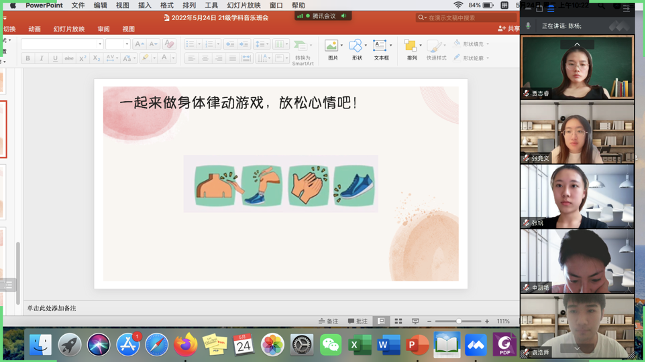Increase the list indent level
The image size is (645, 362).
pyautogui.click(x=244, y=44)
